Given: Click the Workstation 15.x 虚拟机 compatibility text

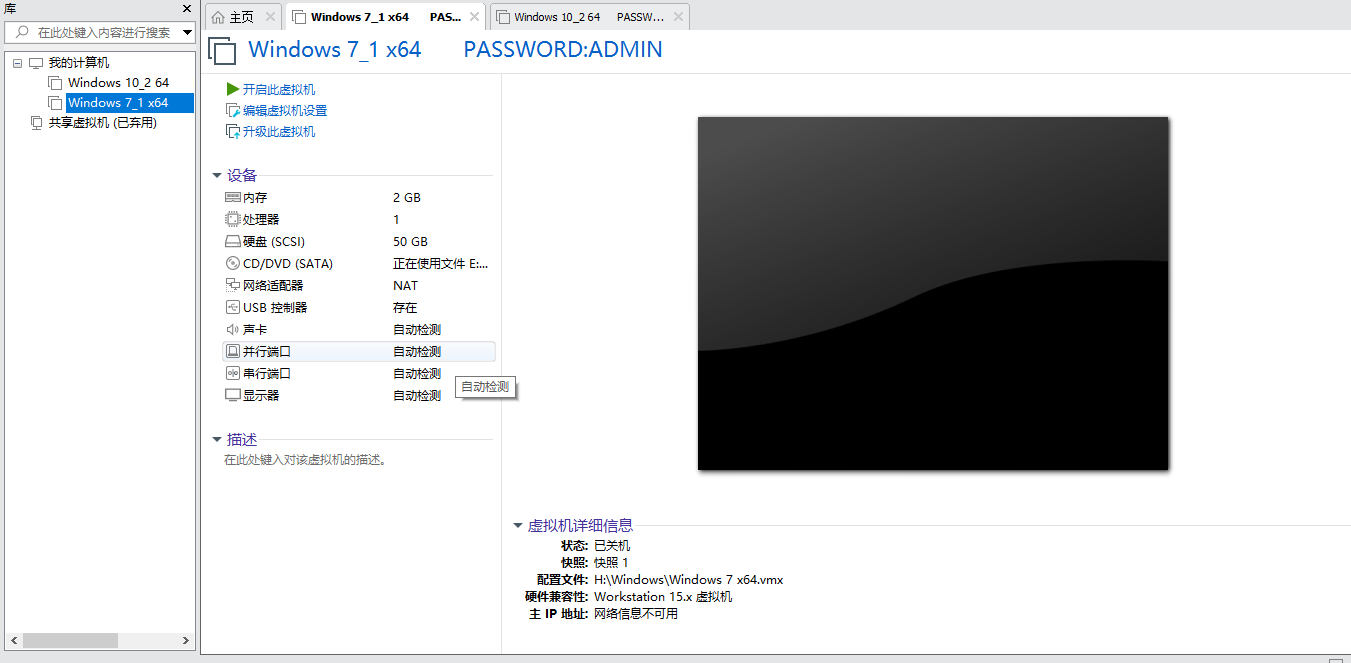Looking at the screenshot, I should 663,596.
